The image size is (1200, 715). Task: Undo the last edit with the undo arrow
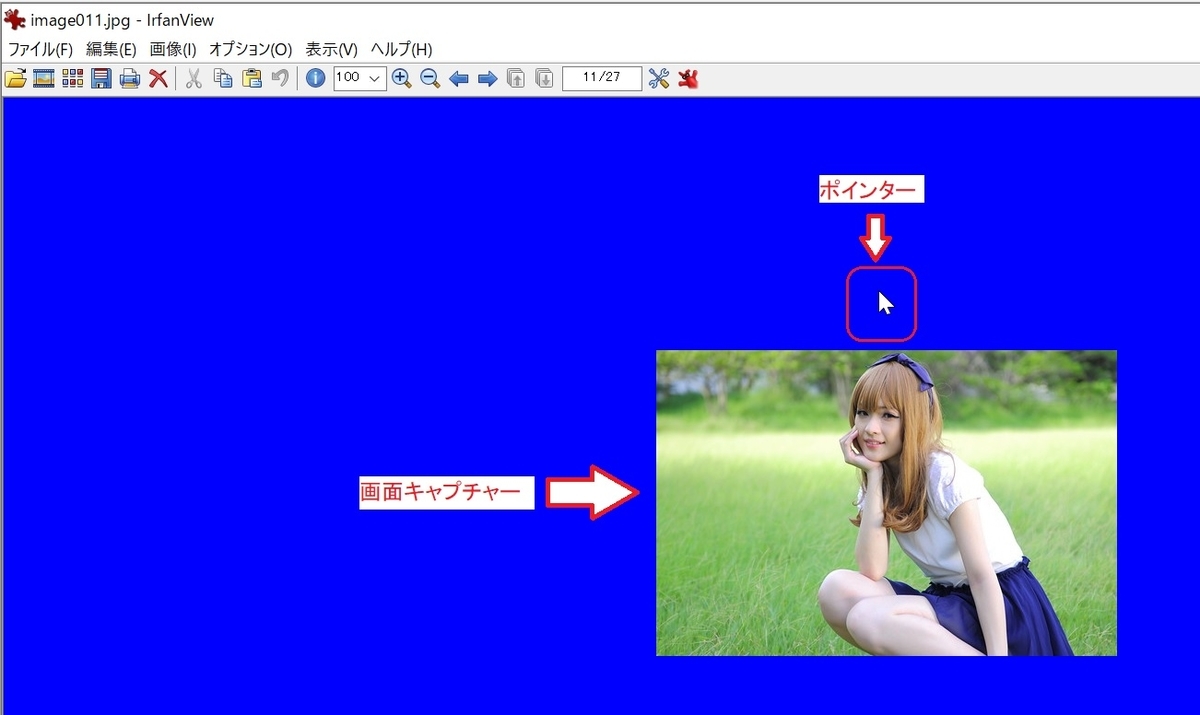[x=281, y=78]
